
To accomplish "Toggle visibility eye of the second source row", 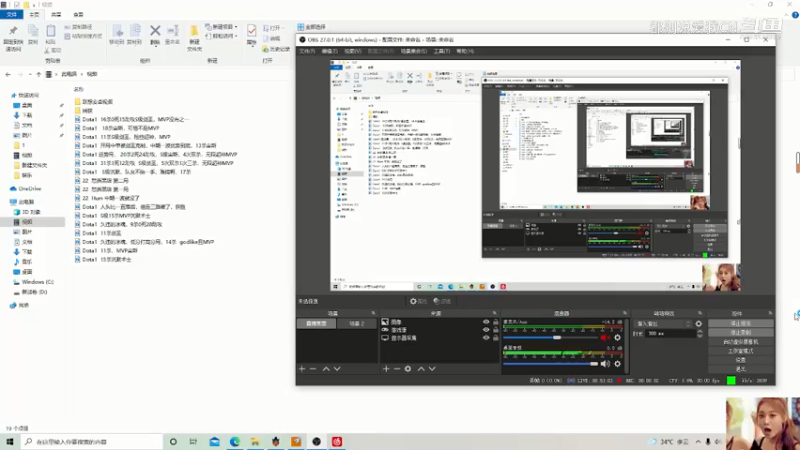I will pyautogui.click(x=486, y=330).
